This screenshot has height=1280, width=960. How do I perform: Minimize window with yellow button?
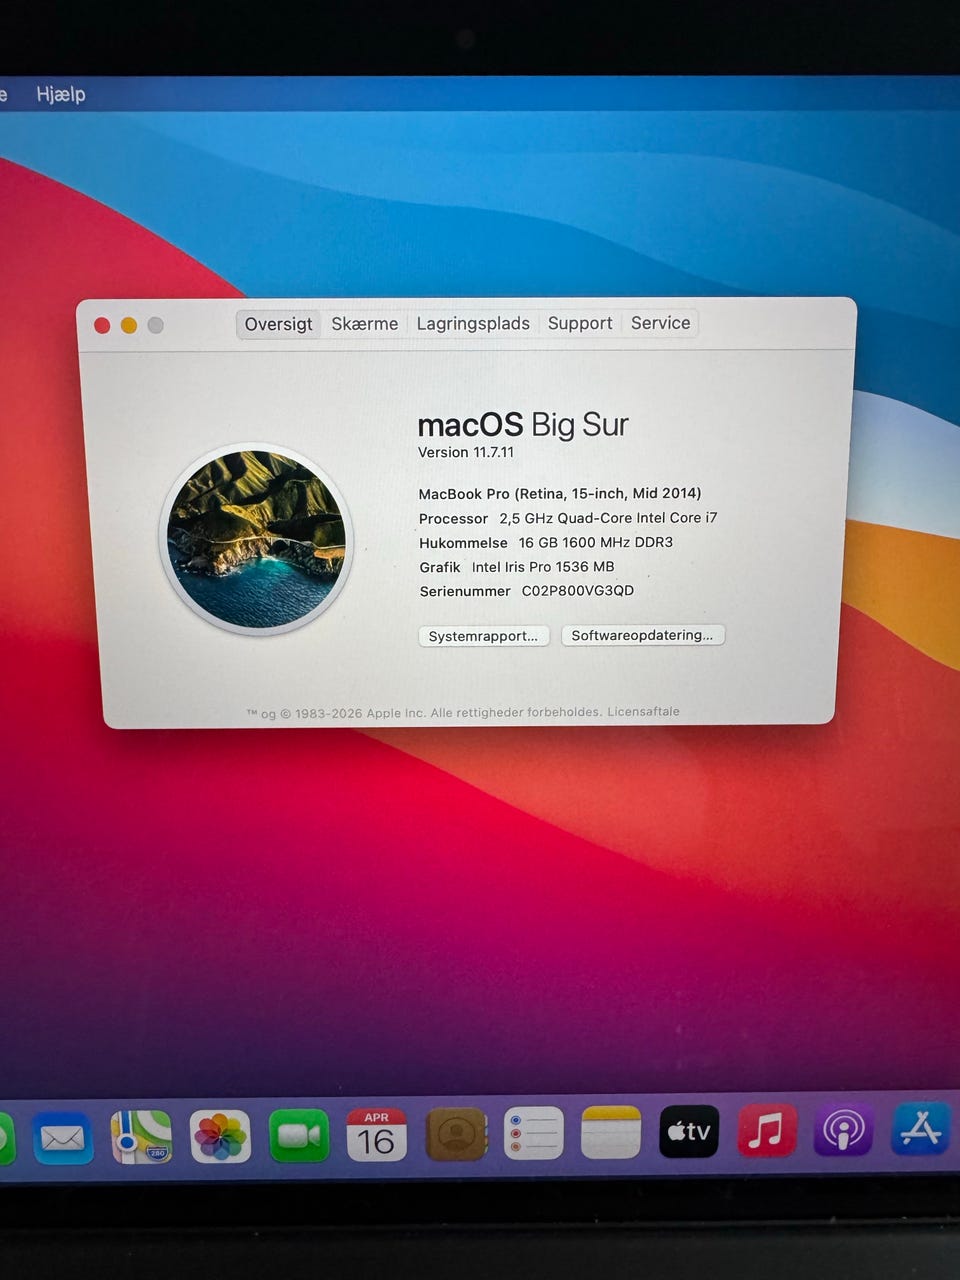click(129, 325)
